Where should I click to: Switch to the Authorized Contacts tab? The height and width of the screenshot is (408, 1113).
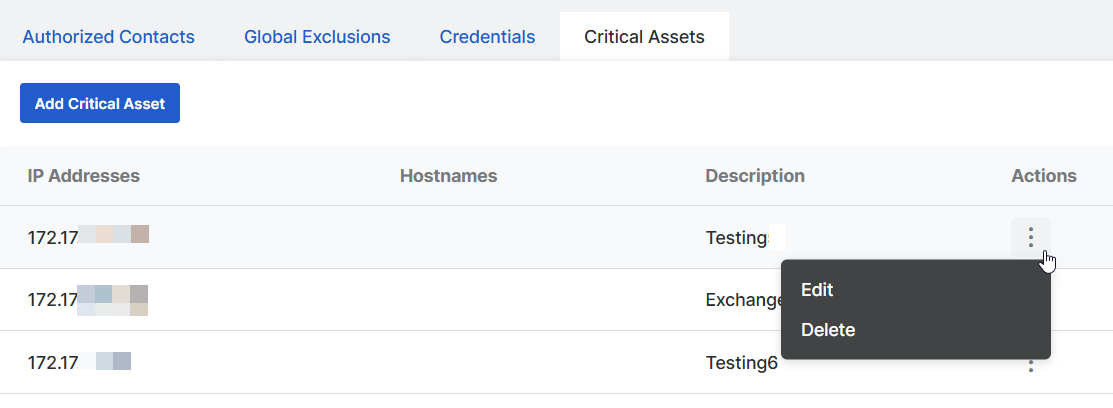108,37
